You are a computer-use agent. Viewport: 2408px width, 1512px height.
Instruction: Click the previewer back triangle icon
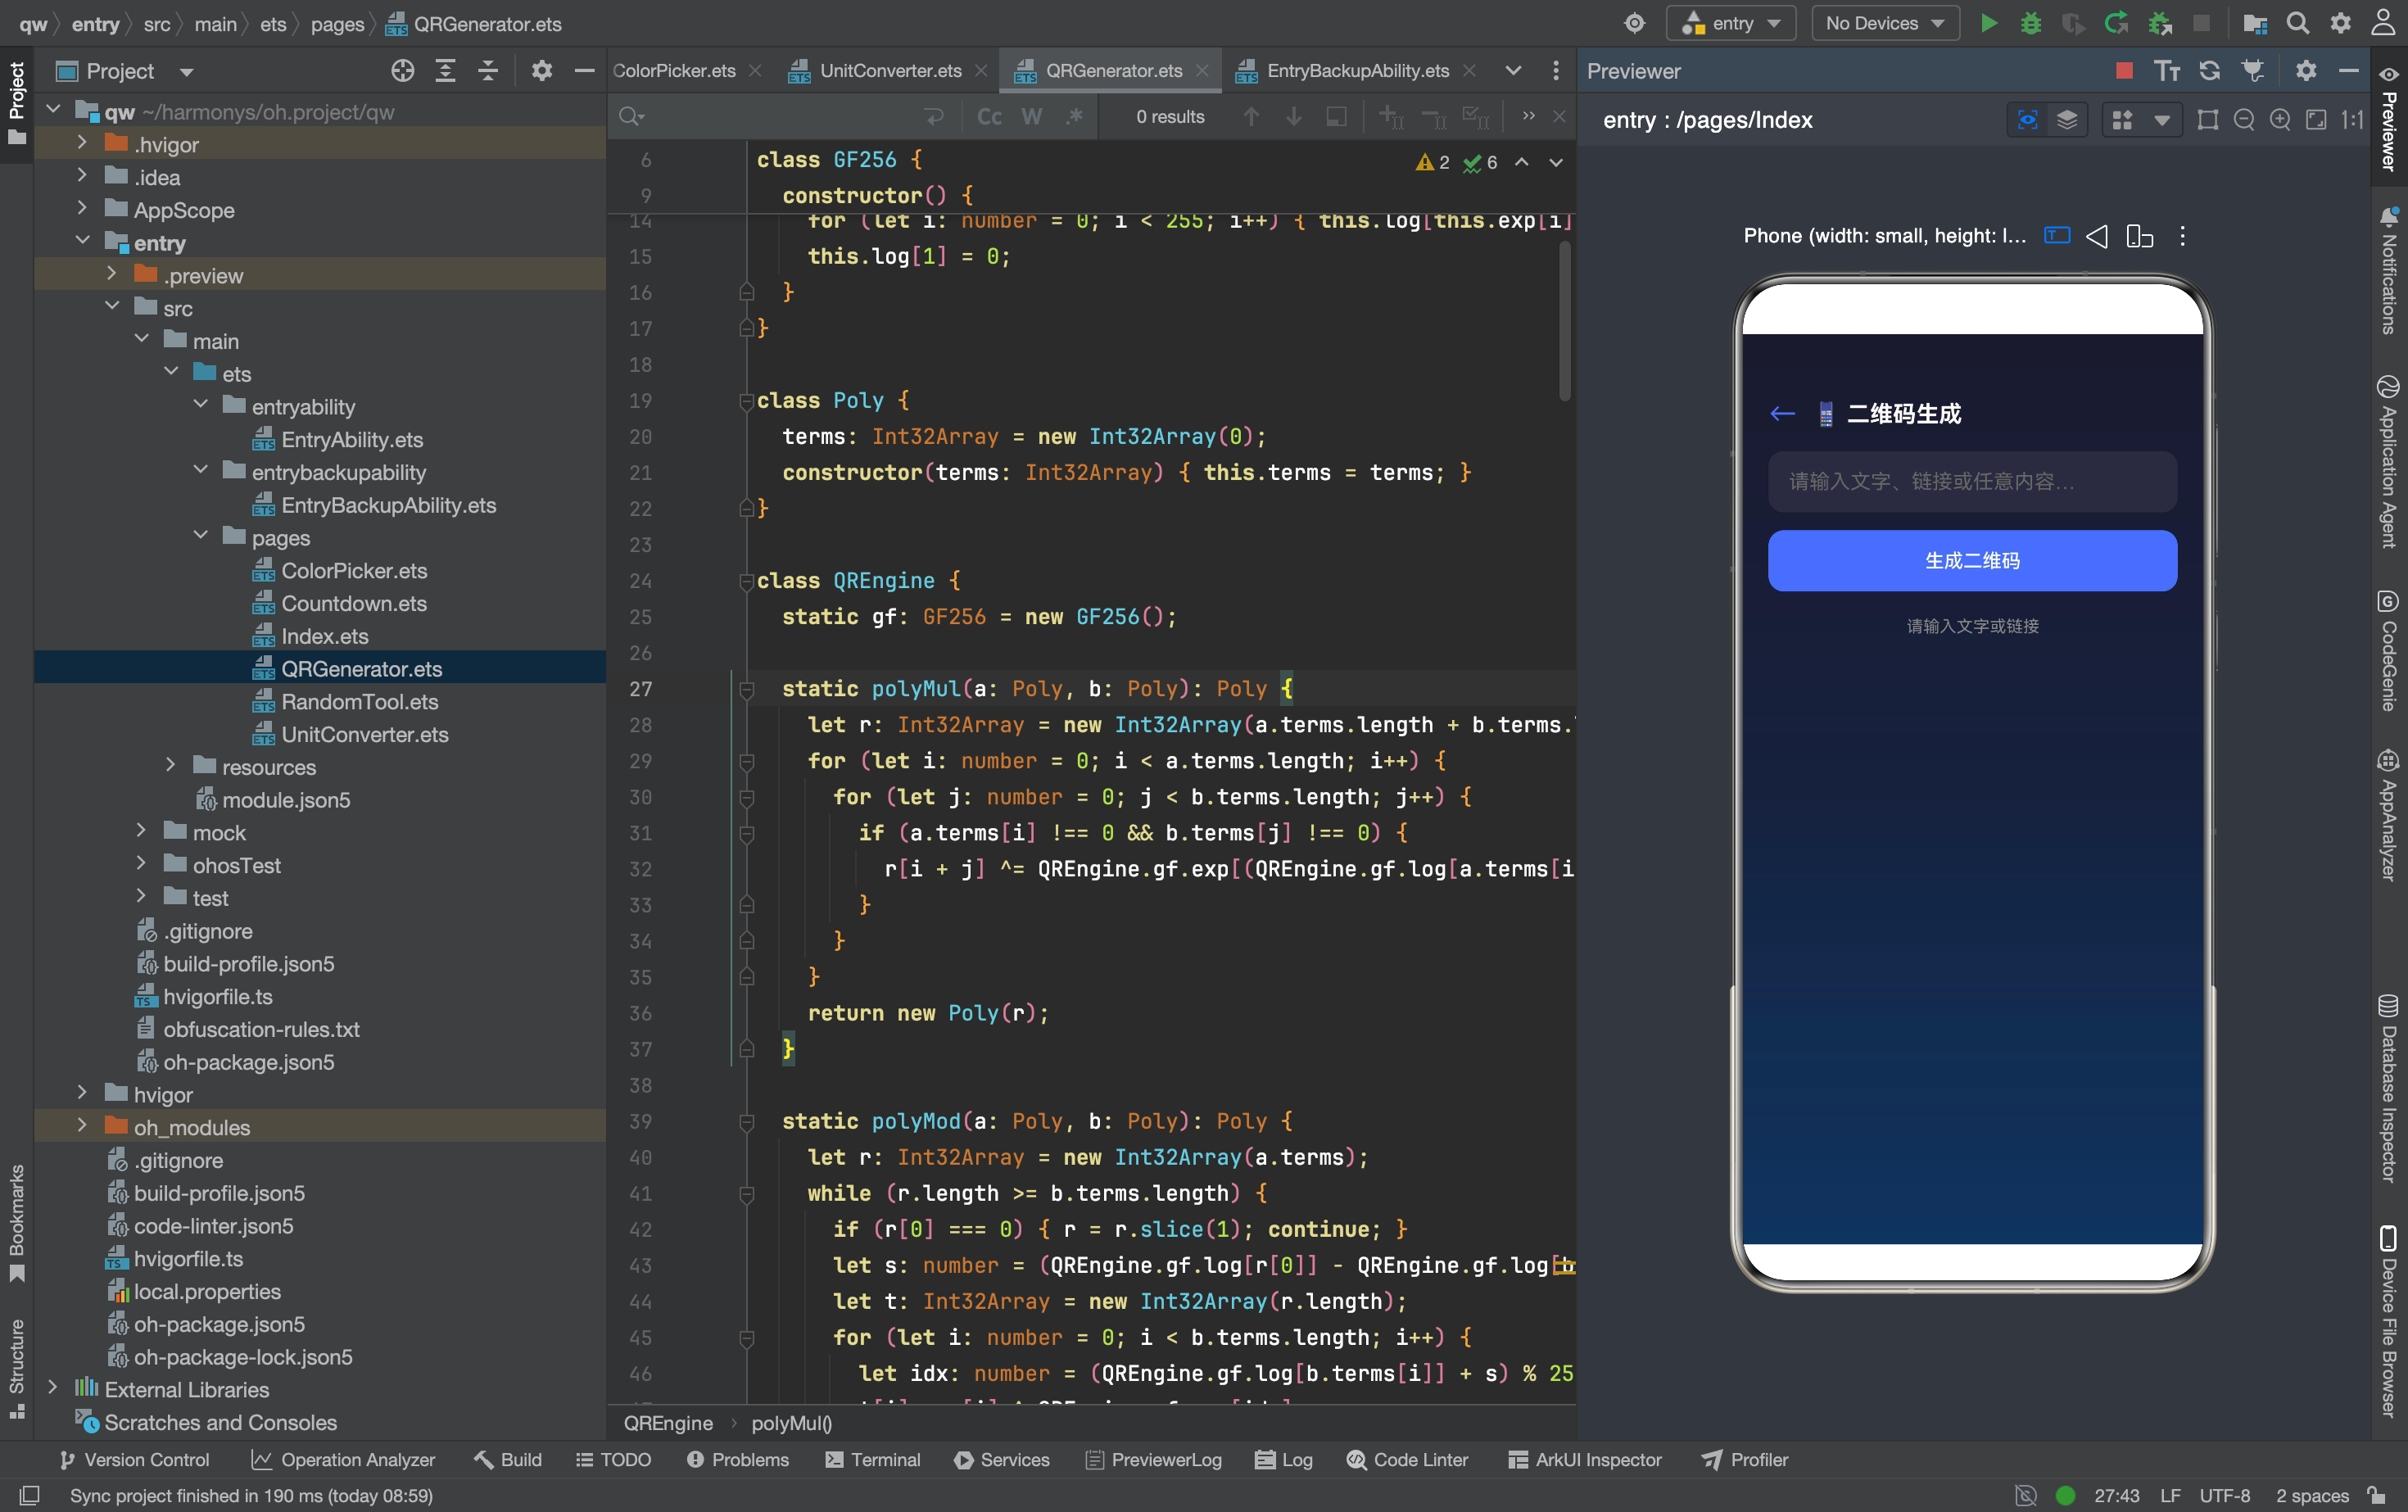click(2097, 236)
